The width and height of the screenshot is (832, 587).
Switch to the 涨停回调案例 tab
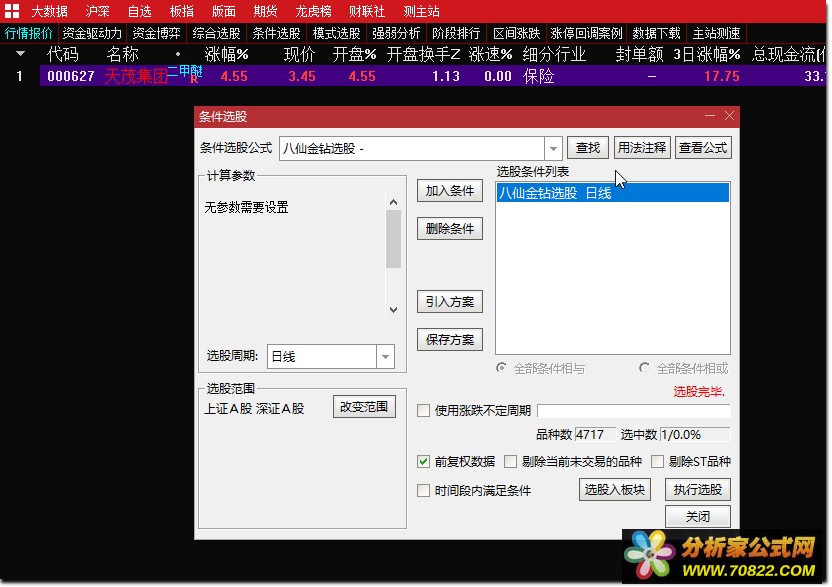tap(586, 33)
